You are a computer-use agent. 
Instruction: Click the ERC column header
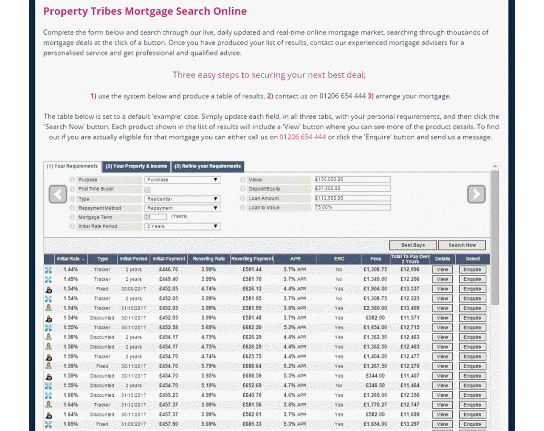coord(339,259)
